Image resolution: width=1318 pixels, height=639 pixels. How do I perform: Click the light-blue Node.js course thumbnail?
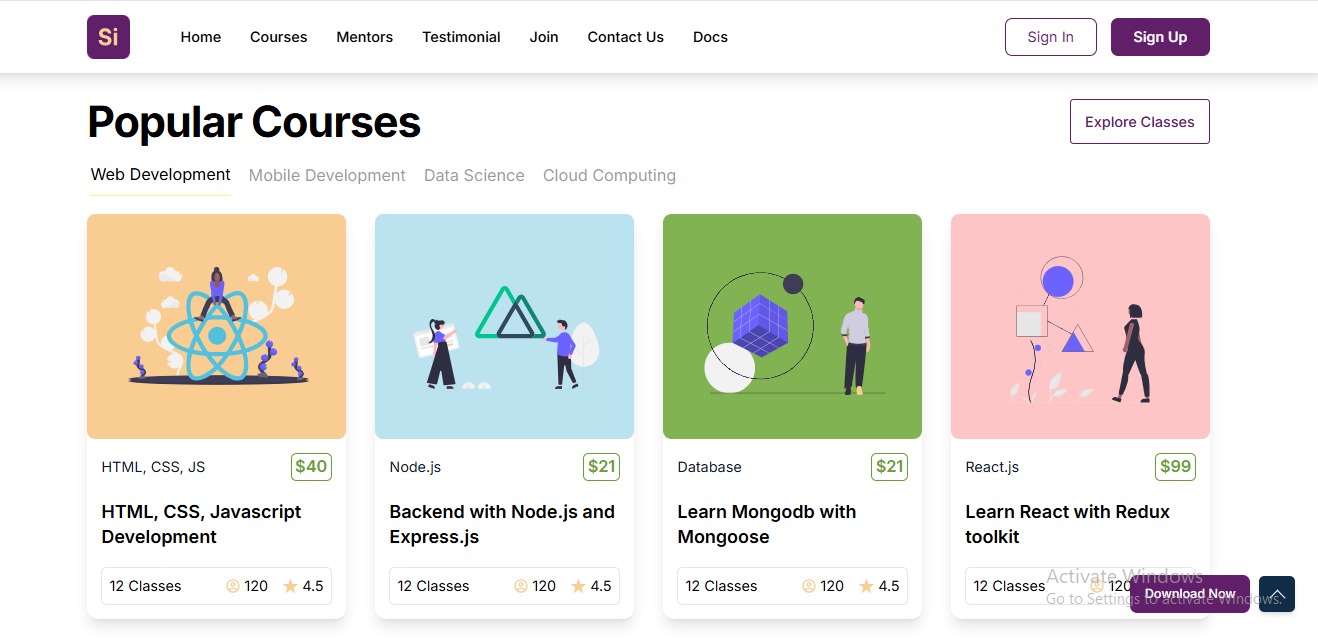click(504, 326)
